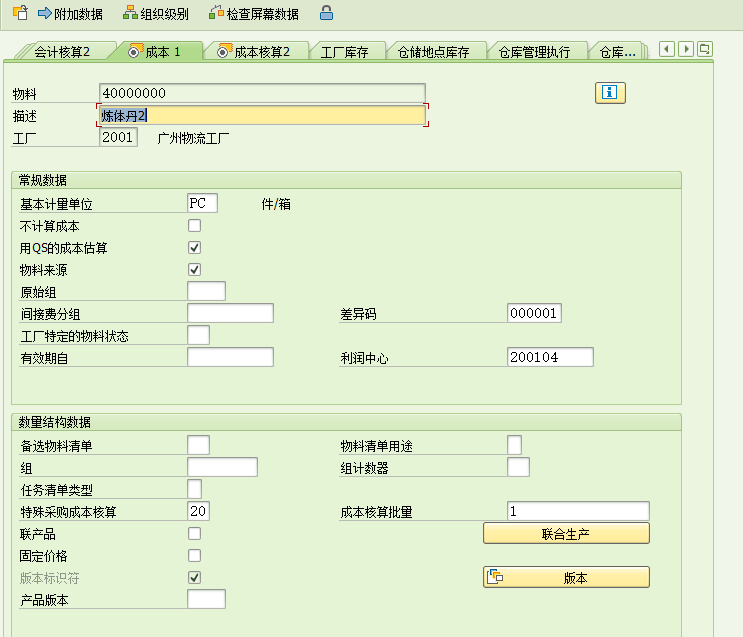Click the create document icon in toolbar
This screenshot has width=743, height=637.
coord(19,13)
